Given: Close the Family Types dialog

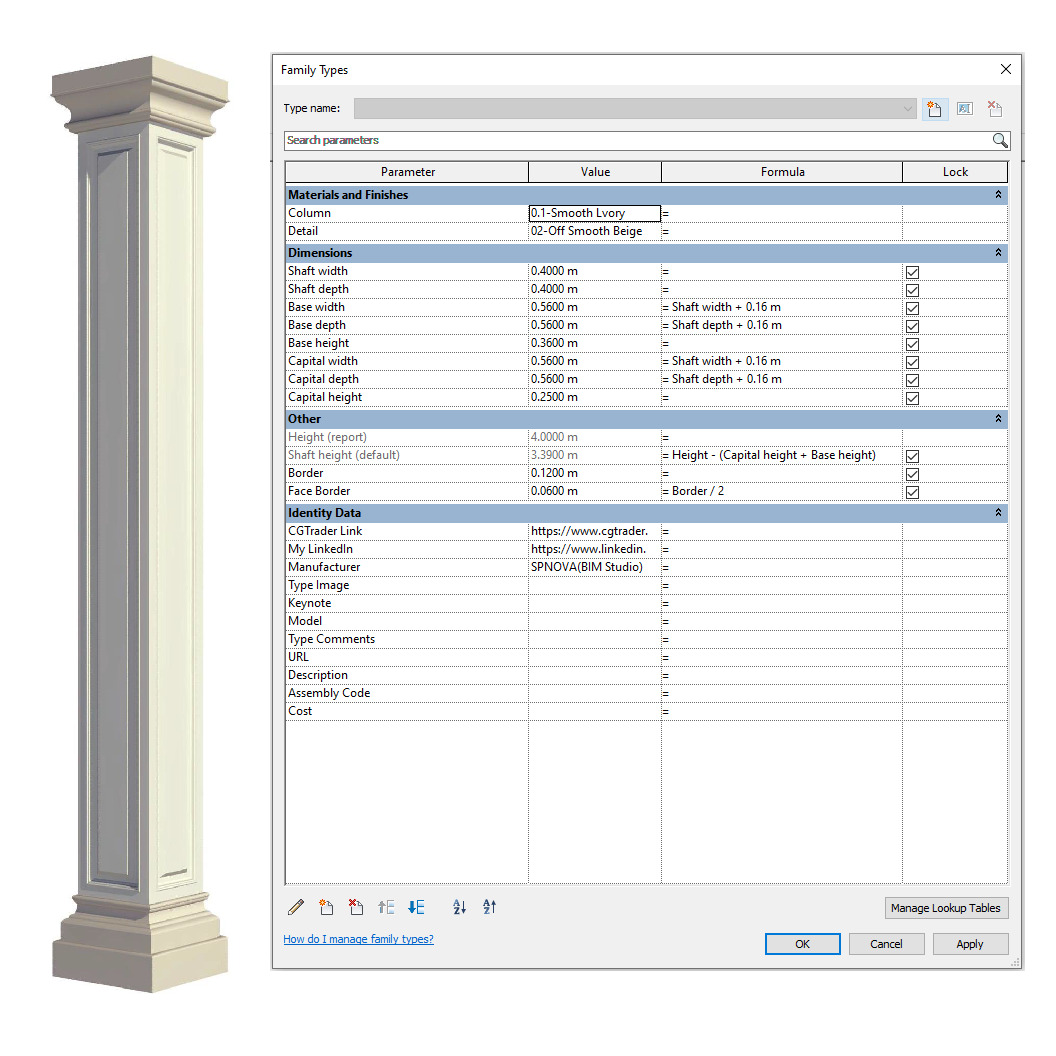Looking at the screenshot, I should (x=1005, y=69).
